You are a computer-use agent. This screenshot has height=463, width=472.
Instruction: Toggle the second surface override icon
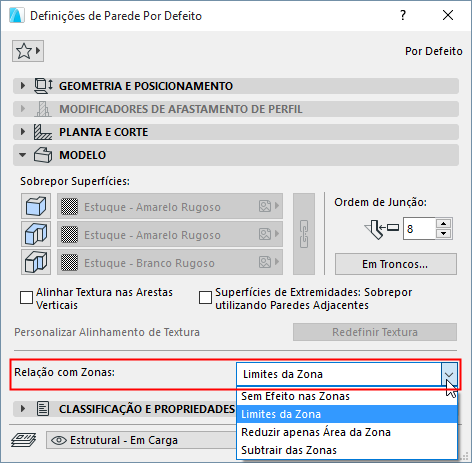[x=36, y=234]
